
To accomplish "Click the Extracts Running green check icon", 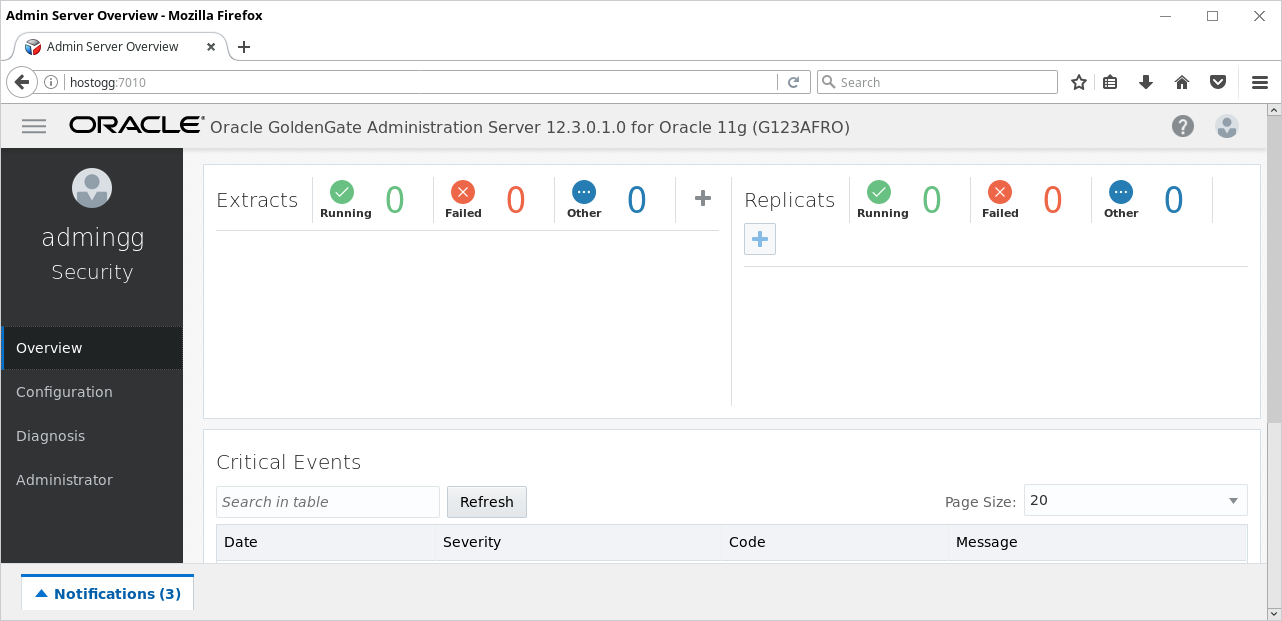I will click(x=342, y=192).
